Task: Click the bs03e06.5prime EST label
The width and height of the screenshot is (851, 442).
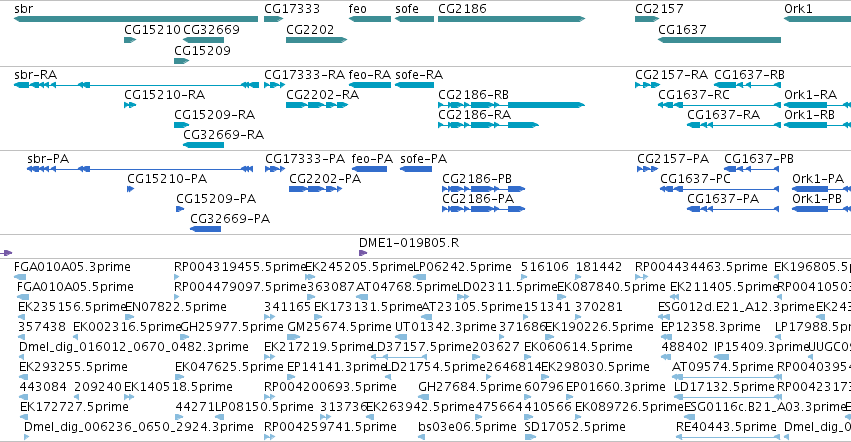Action: [467, 427]
